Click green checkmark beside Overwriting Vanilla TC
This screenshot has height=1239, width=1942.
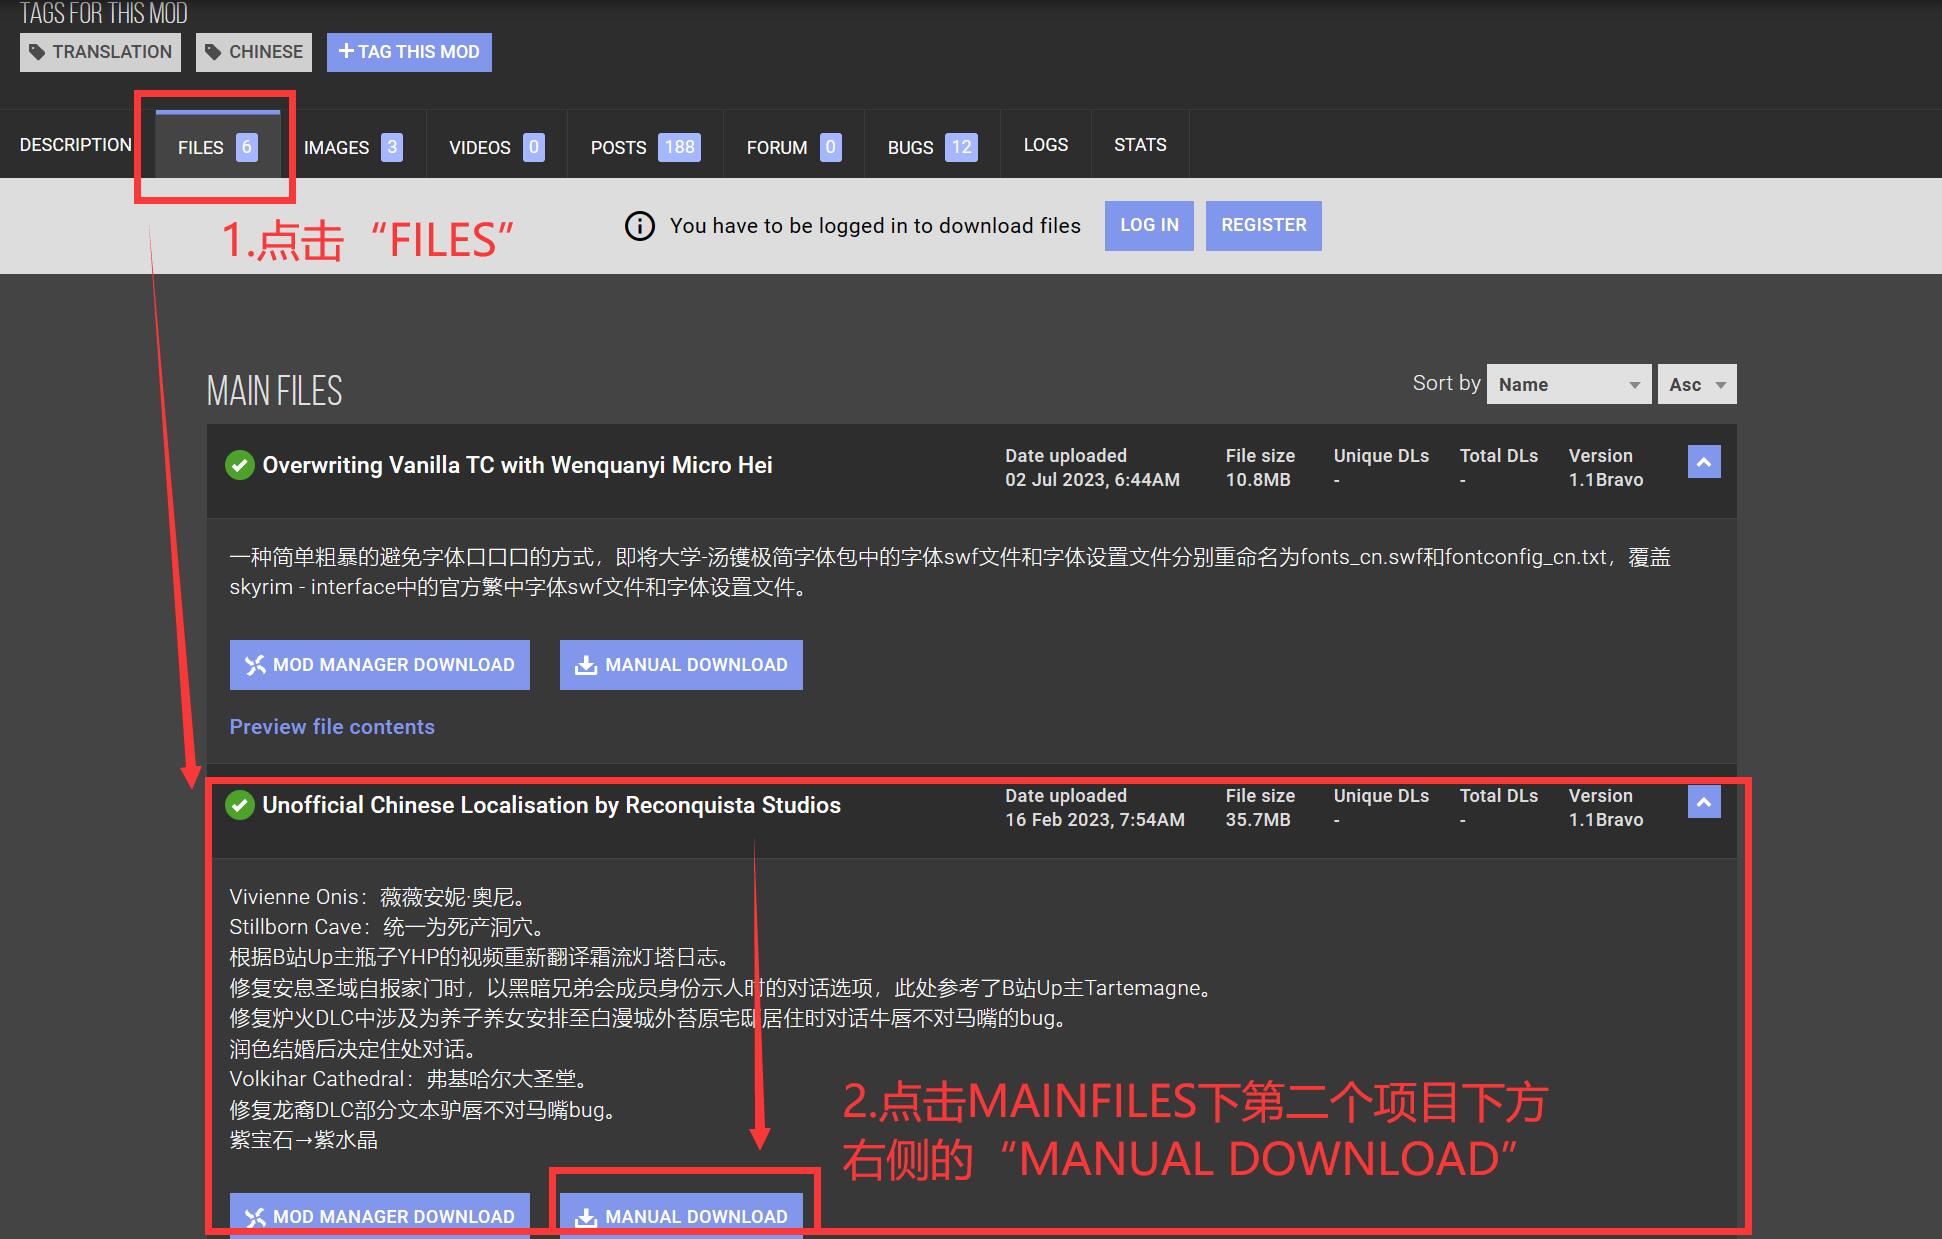click(240, 465)
